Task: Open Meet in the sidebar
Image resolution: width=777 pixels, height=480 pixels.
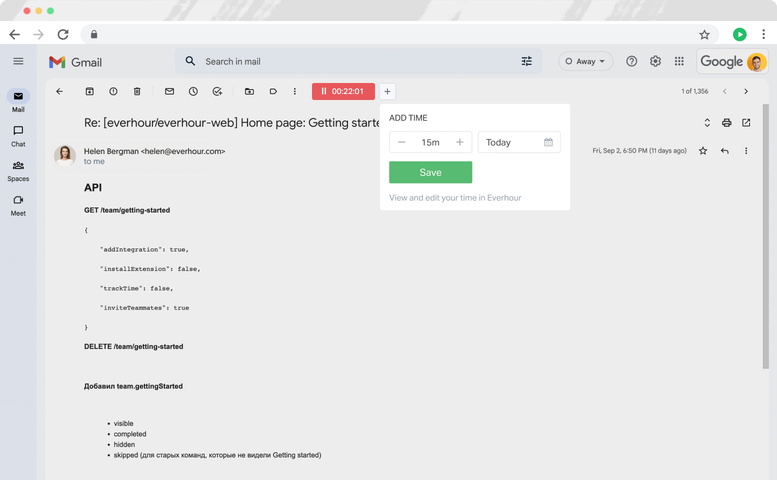Action: (18, 206)
